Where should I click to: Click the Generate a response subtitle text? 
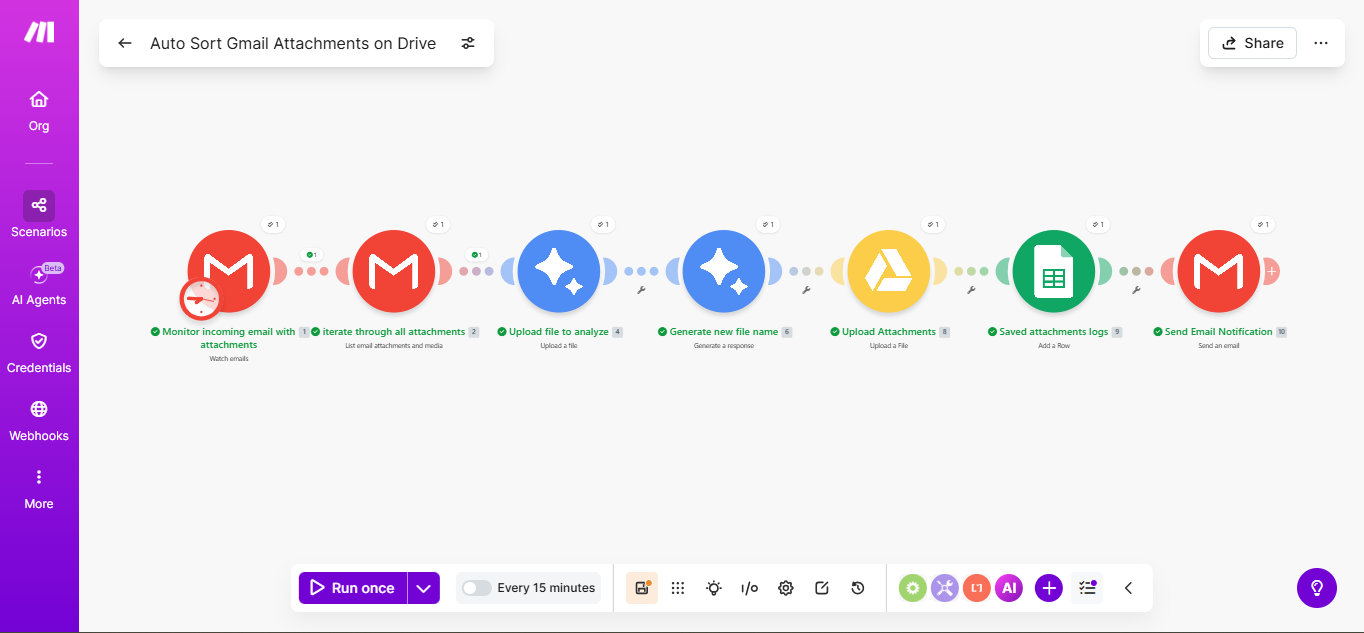[724, 346]
